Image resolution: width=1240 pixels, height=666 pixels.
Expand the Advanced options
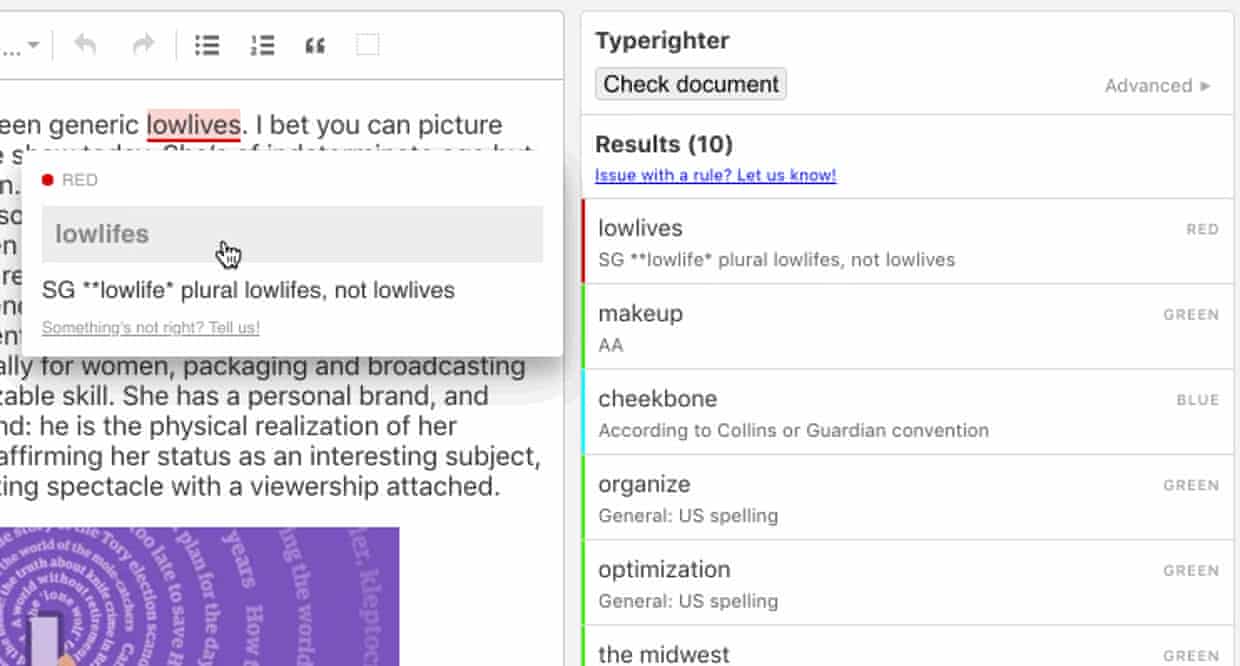tap(1158, 86)
